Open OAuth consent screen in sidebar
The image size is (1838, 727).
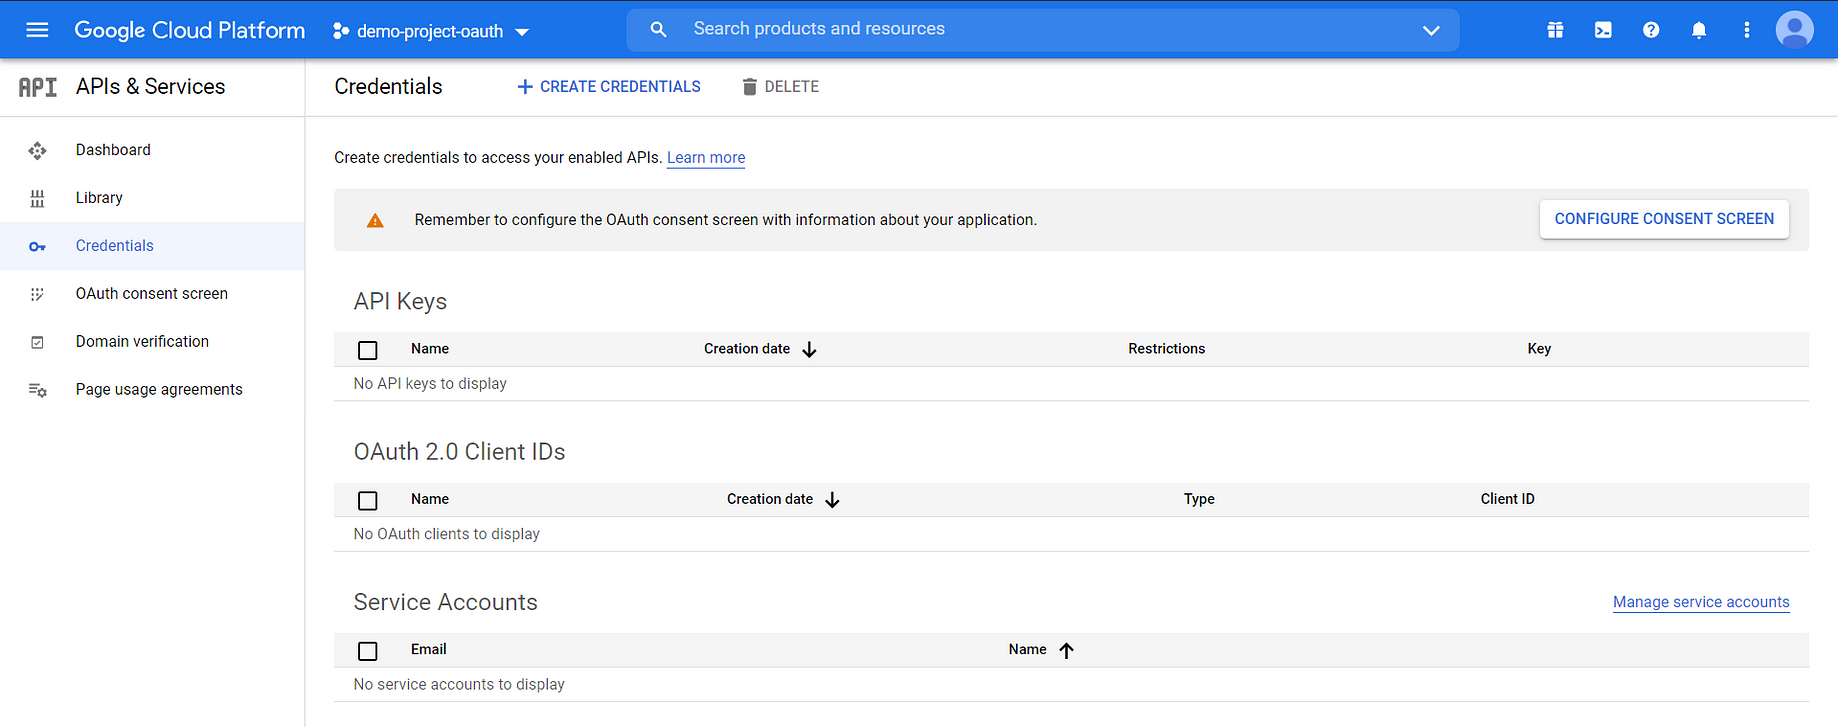click(152, 294)
